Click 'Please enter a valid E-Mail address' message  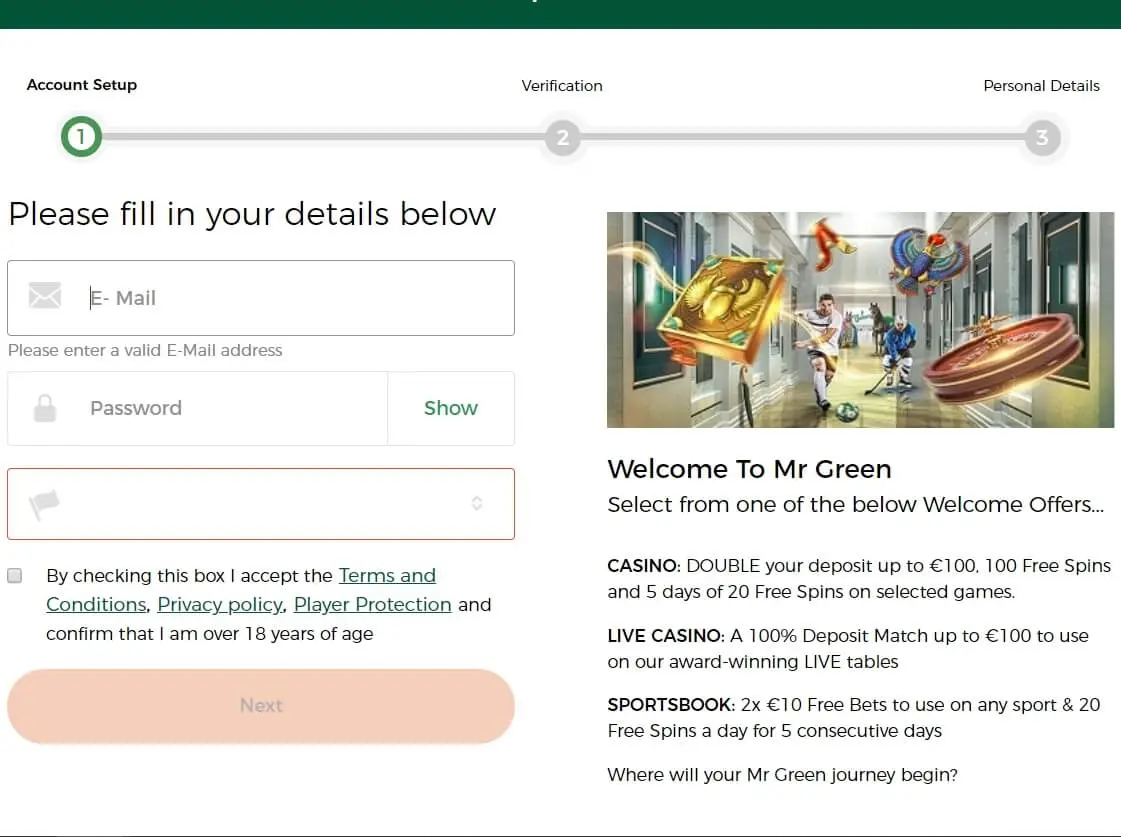click(145, 350)
